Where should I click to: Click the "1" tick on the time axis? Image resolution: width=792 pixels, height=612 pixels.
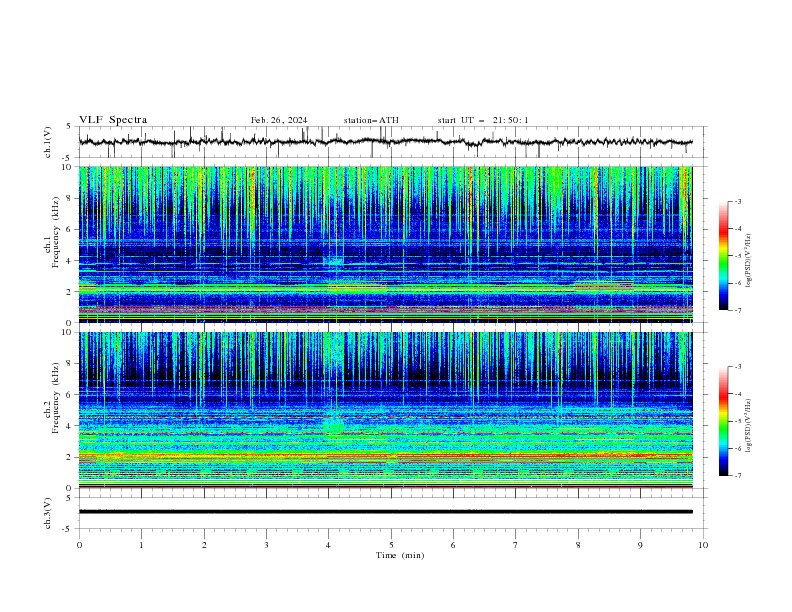[x=141, y=545]
